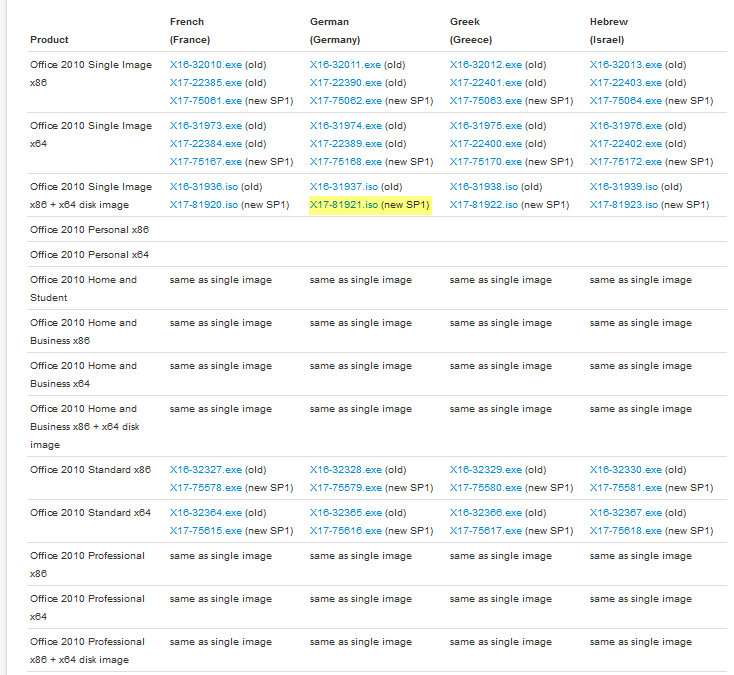
Task: Download X17-75618.exe Hebrew x64 Standard
Action: [x=625, y=531]
